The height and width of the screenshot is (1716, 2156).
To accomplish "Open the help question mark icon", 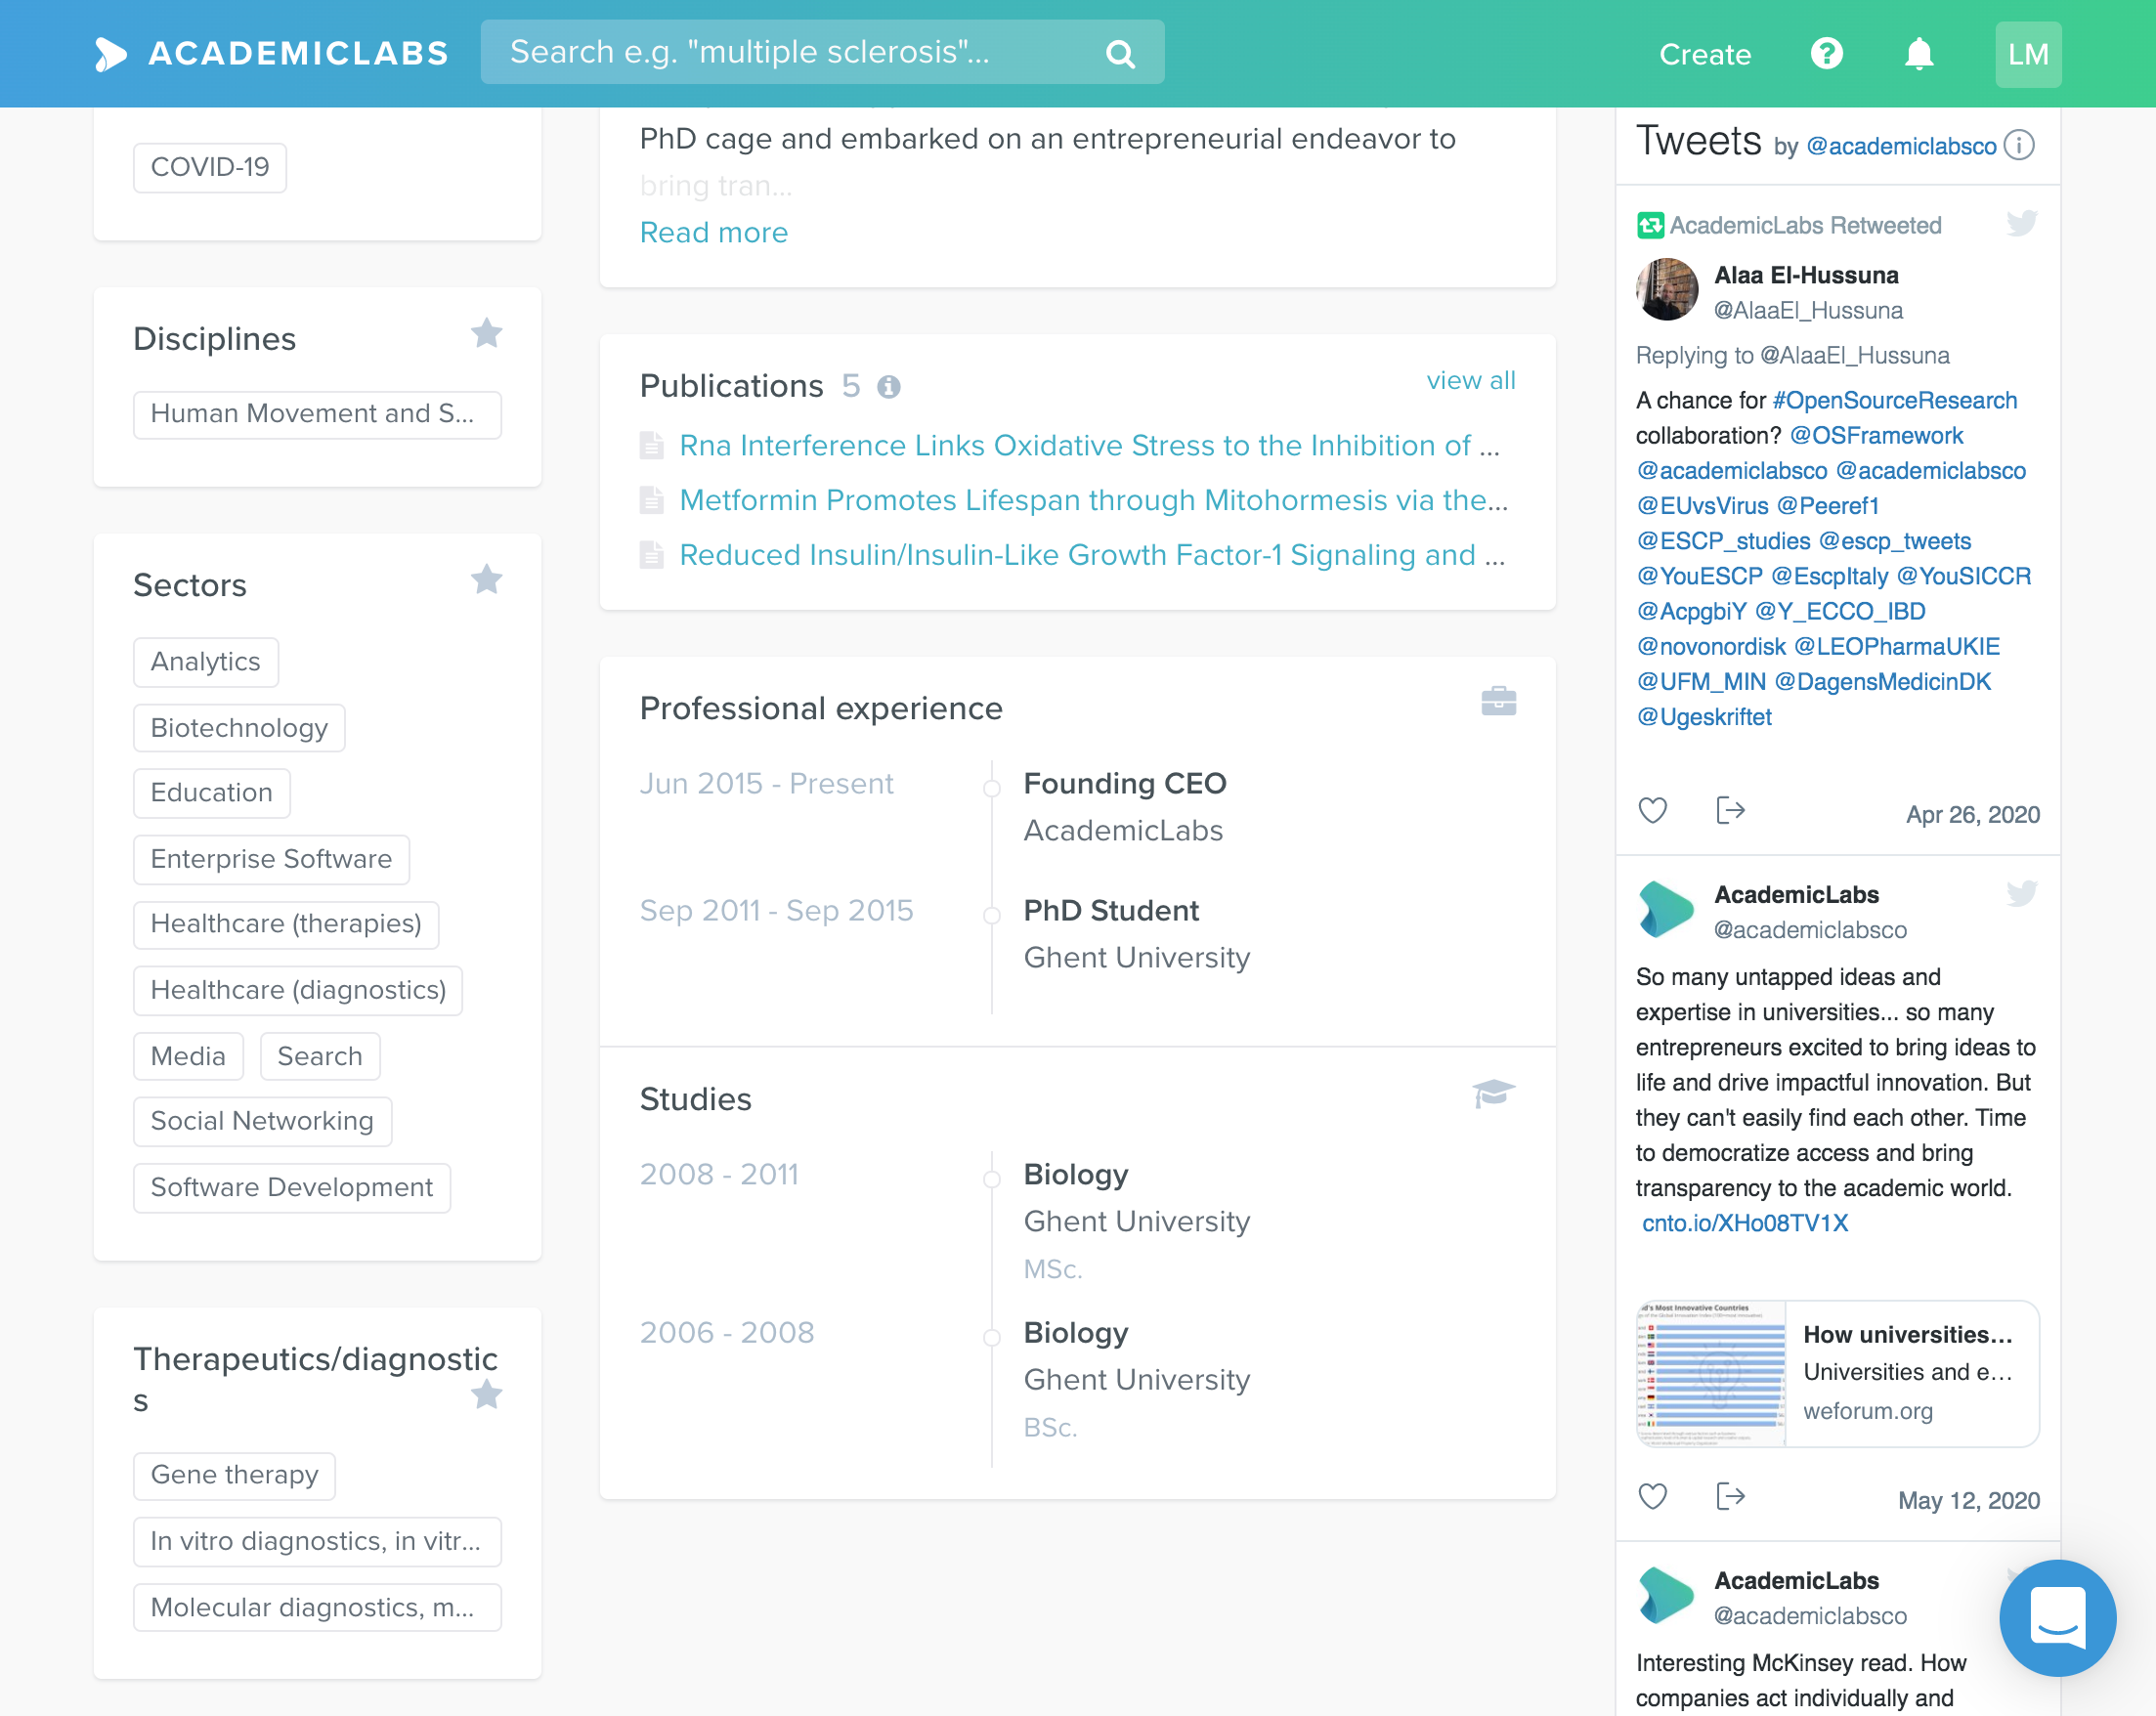I will [1826, 54].
